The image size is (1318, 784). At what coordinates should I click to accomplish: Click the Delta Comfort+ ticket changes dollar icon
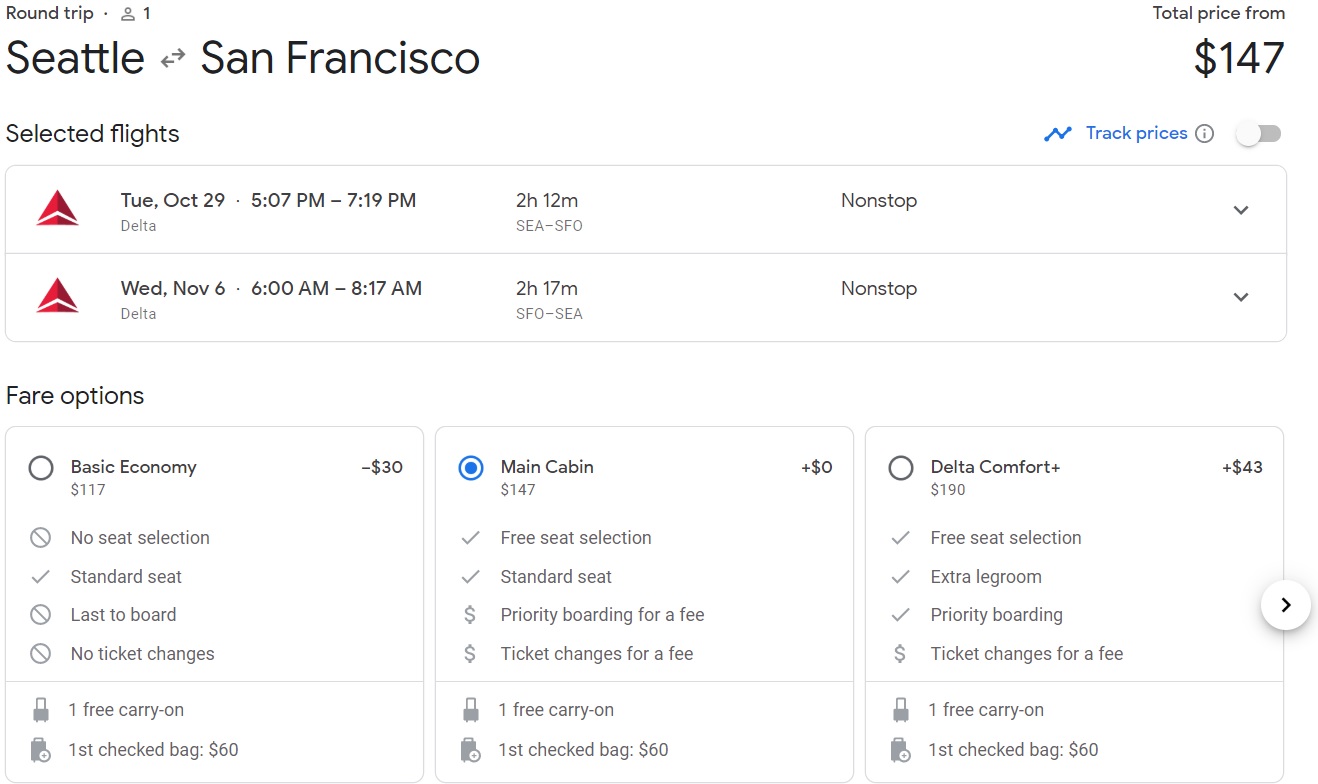[x=900, y=654]
